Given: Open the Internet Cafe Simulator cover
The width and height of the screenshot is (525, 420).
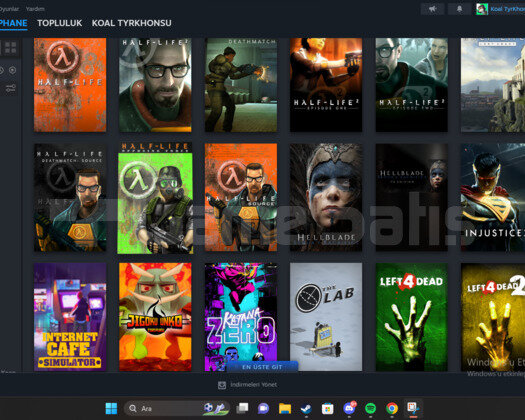Looking at the screenshot, I should [x=70, y=317].
